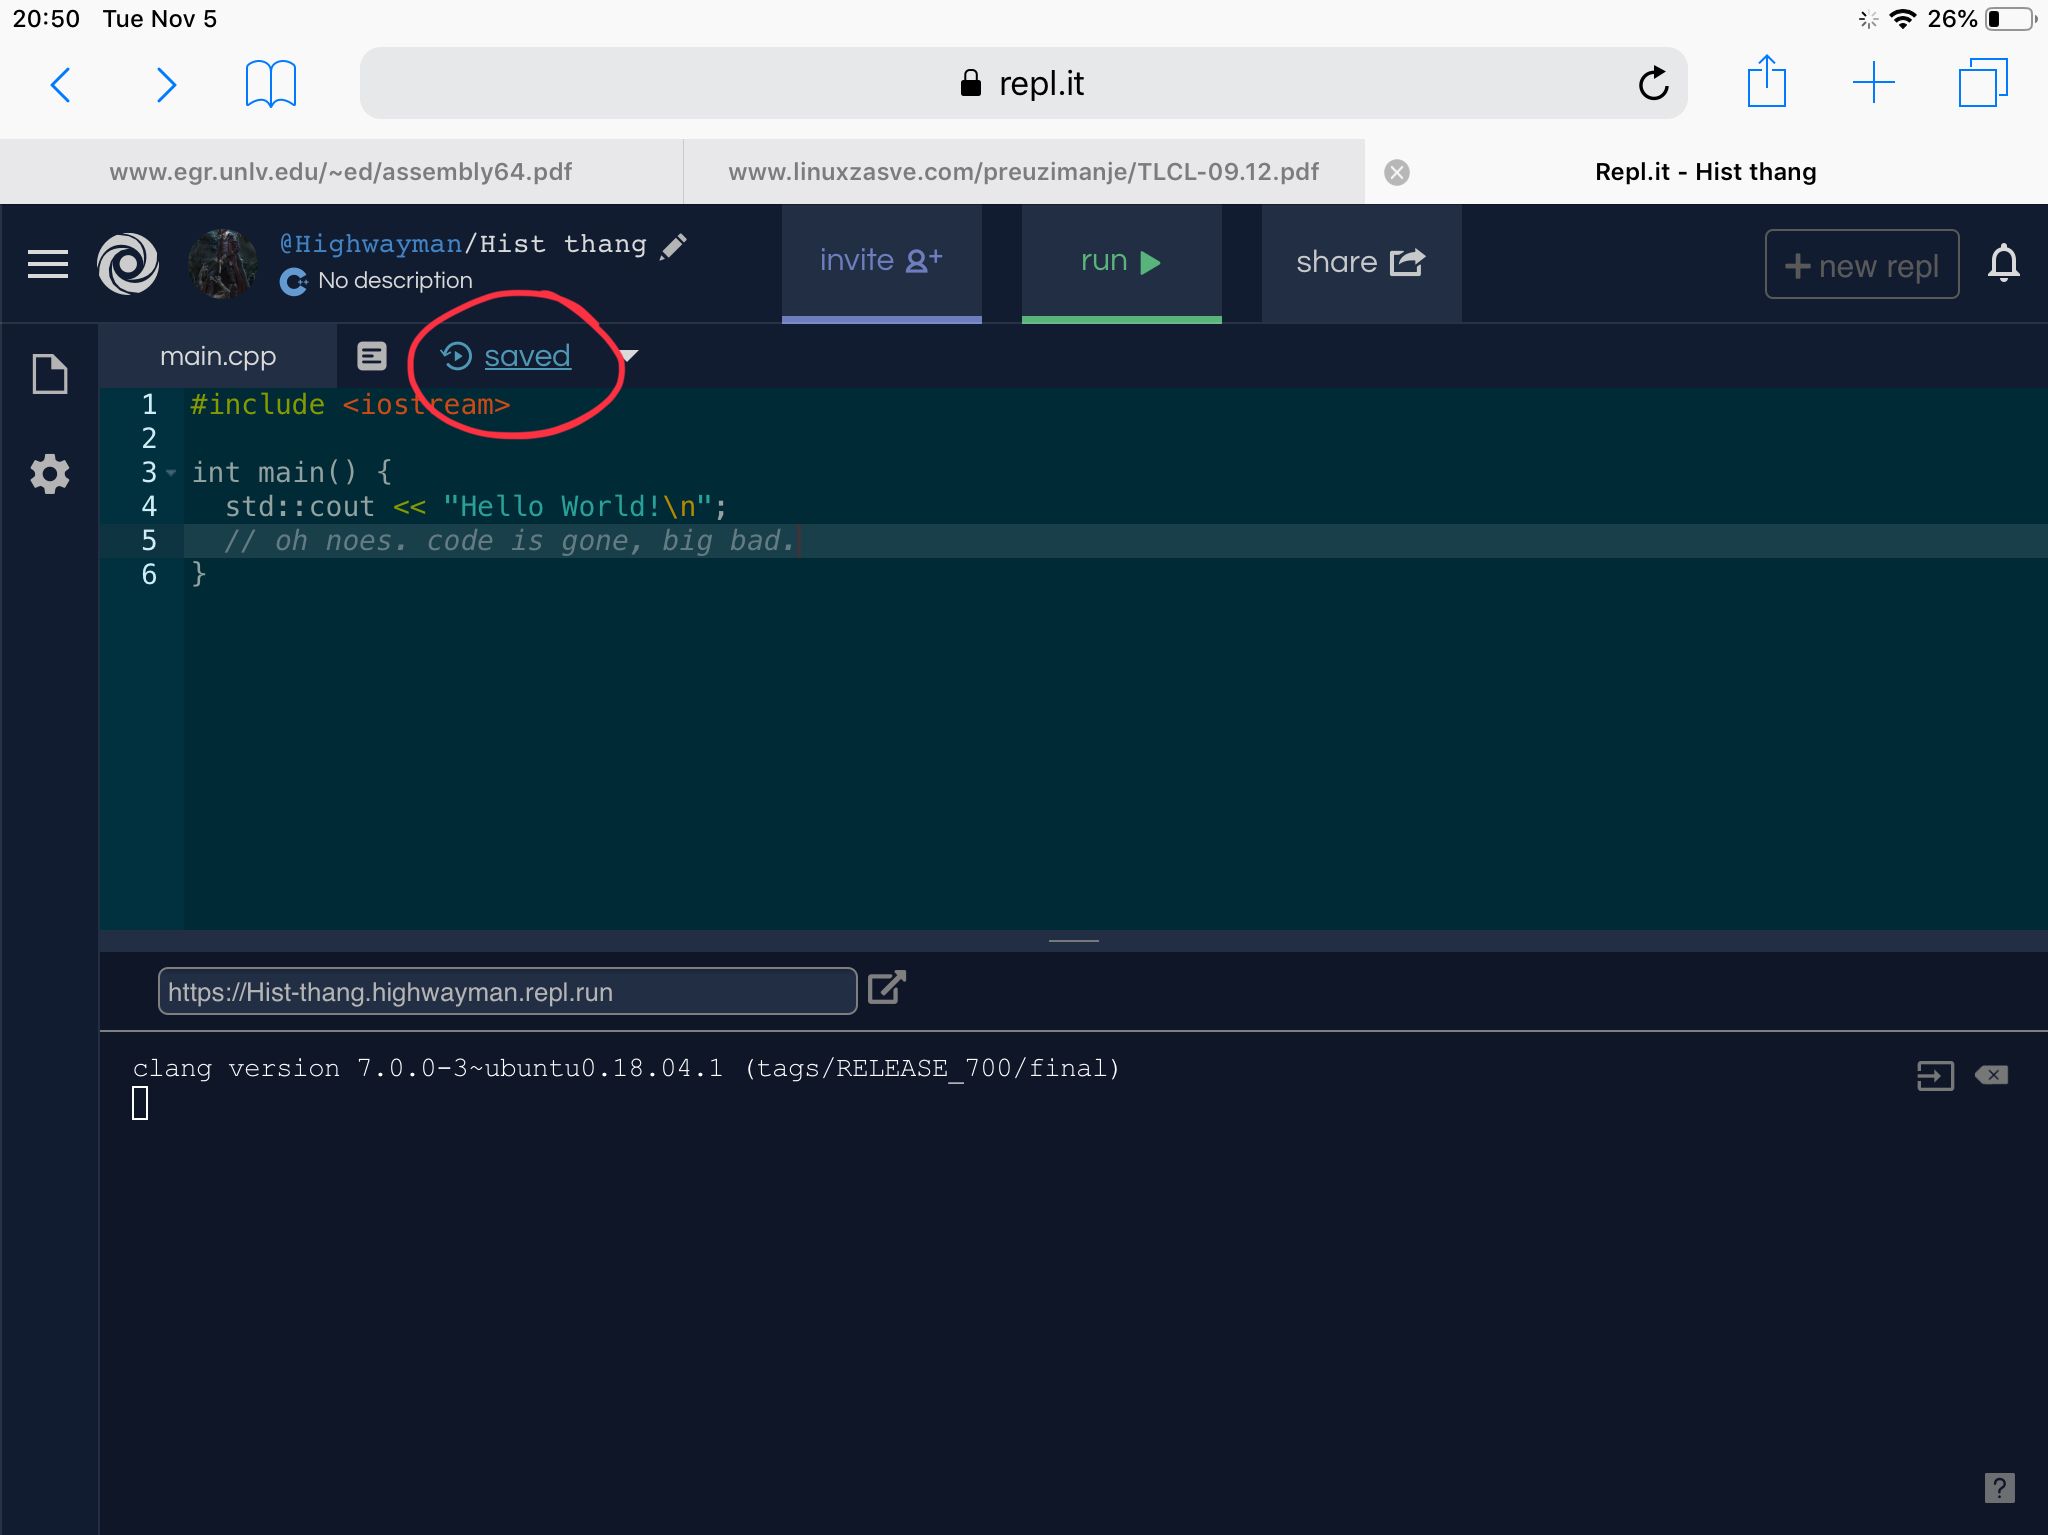Expand dropdown arrow next to saved
This screenshot has height=1535, width=2048.
click(628, 356)
